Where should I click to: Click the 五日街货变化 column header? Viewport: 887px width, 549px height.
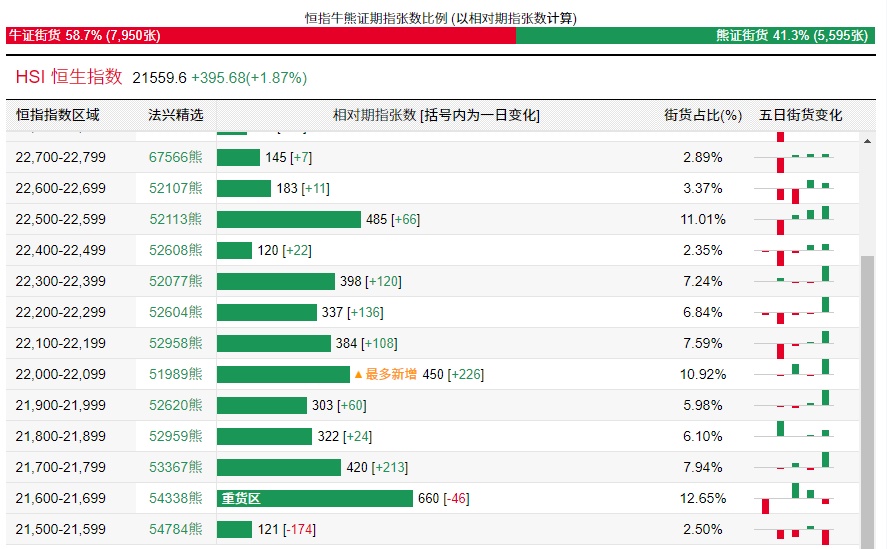point(801,115)
